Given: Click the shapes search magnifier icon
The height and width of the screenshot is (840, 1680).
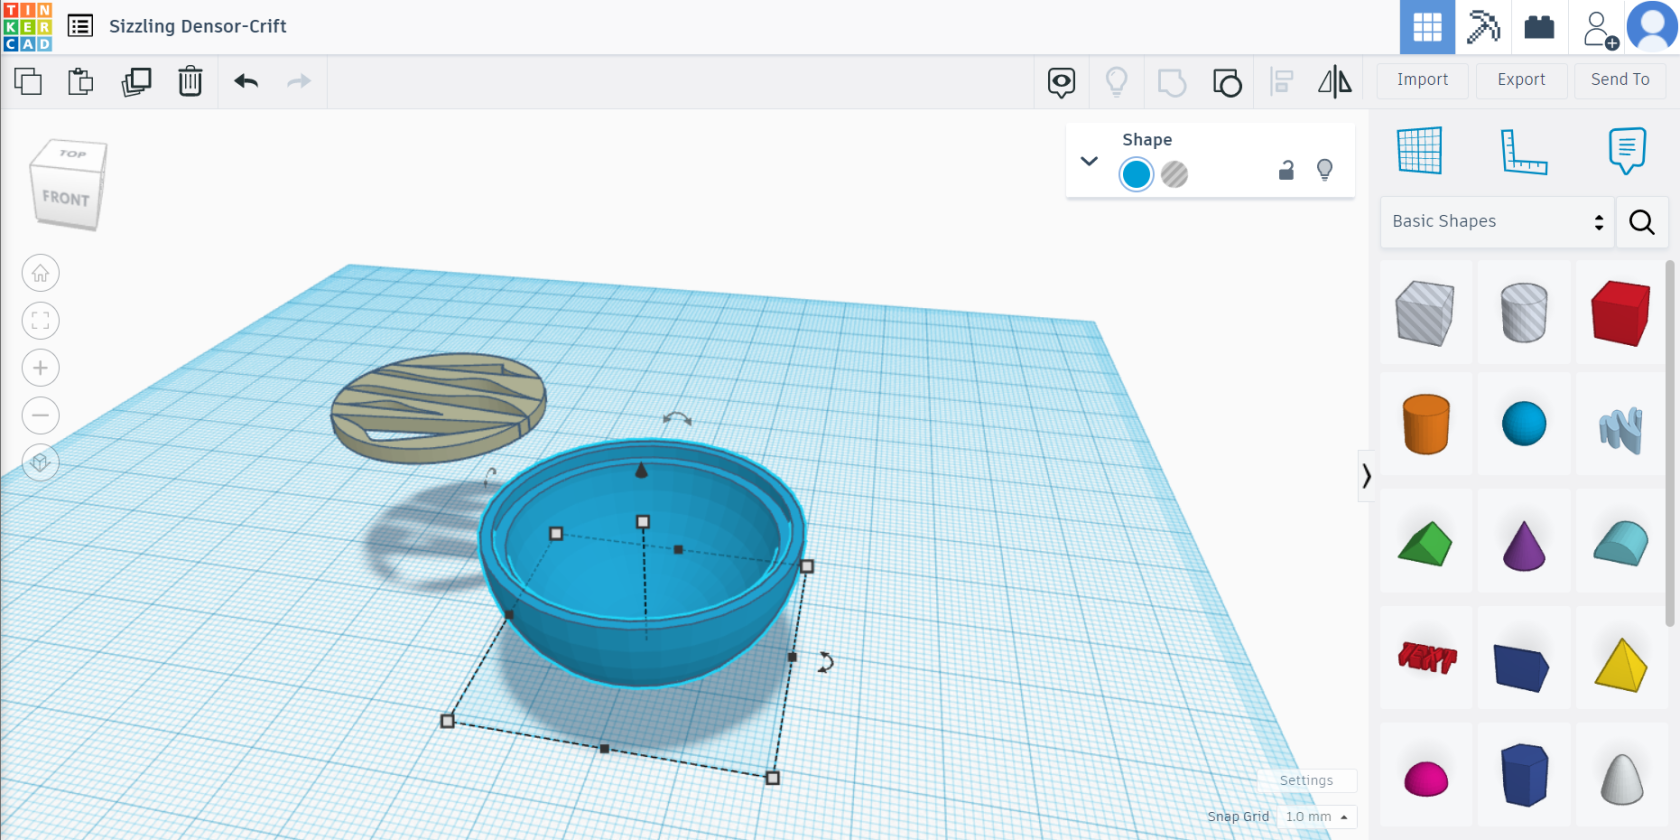Looking at the screenshot, I should point(1642,222).
